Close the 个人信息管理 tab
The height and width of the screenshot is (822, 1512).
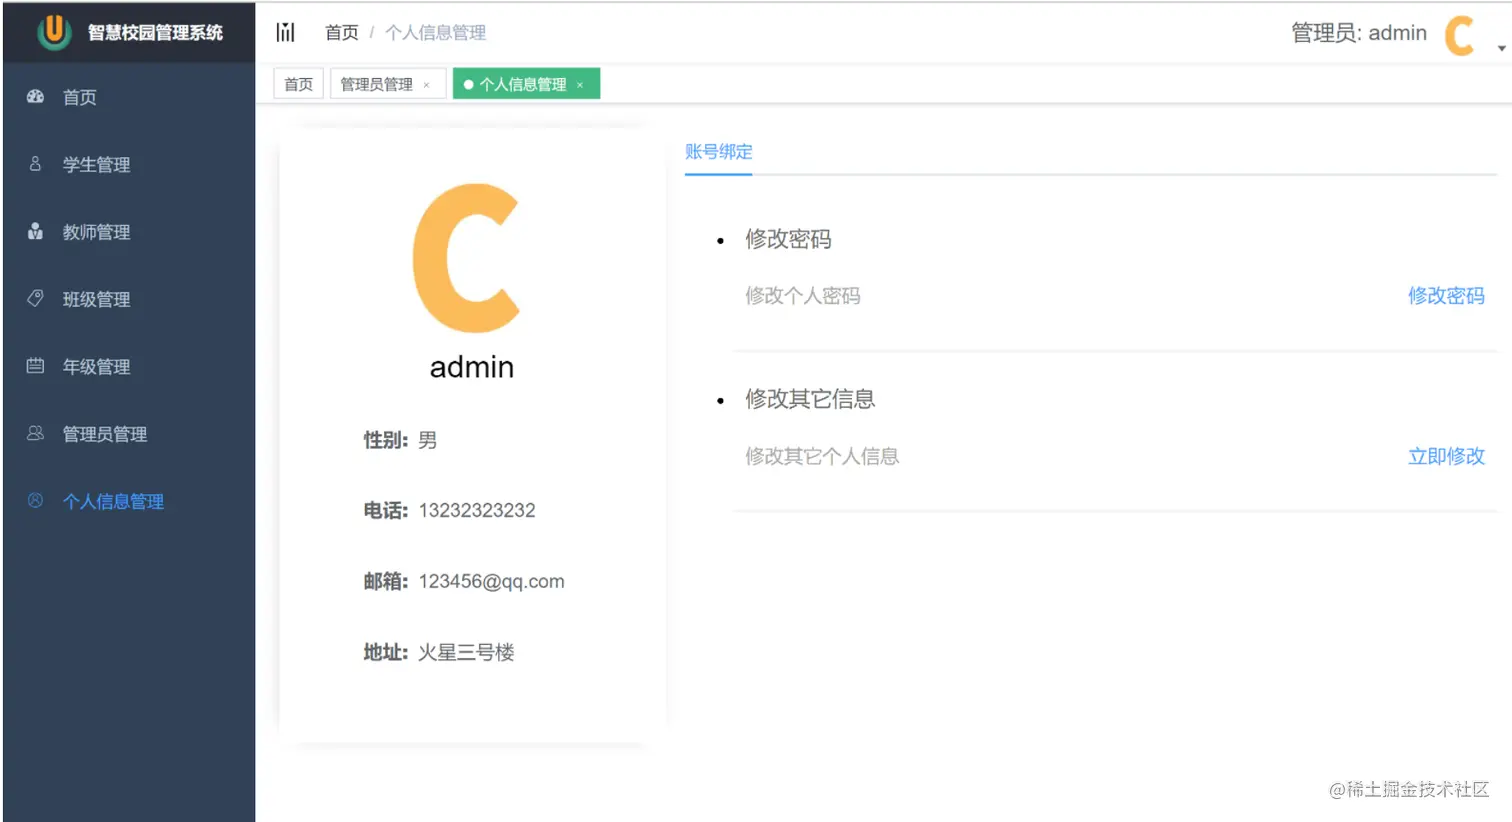(x=580, y=85)
